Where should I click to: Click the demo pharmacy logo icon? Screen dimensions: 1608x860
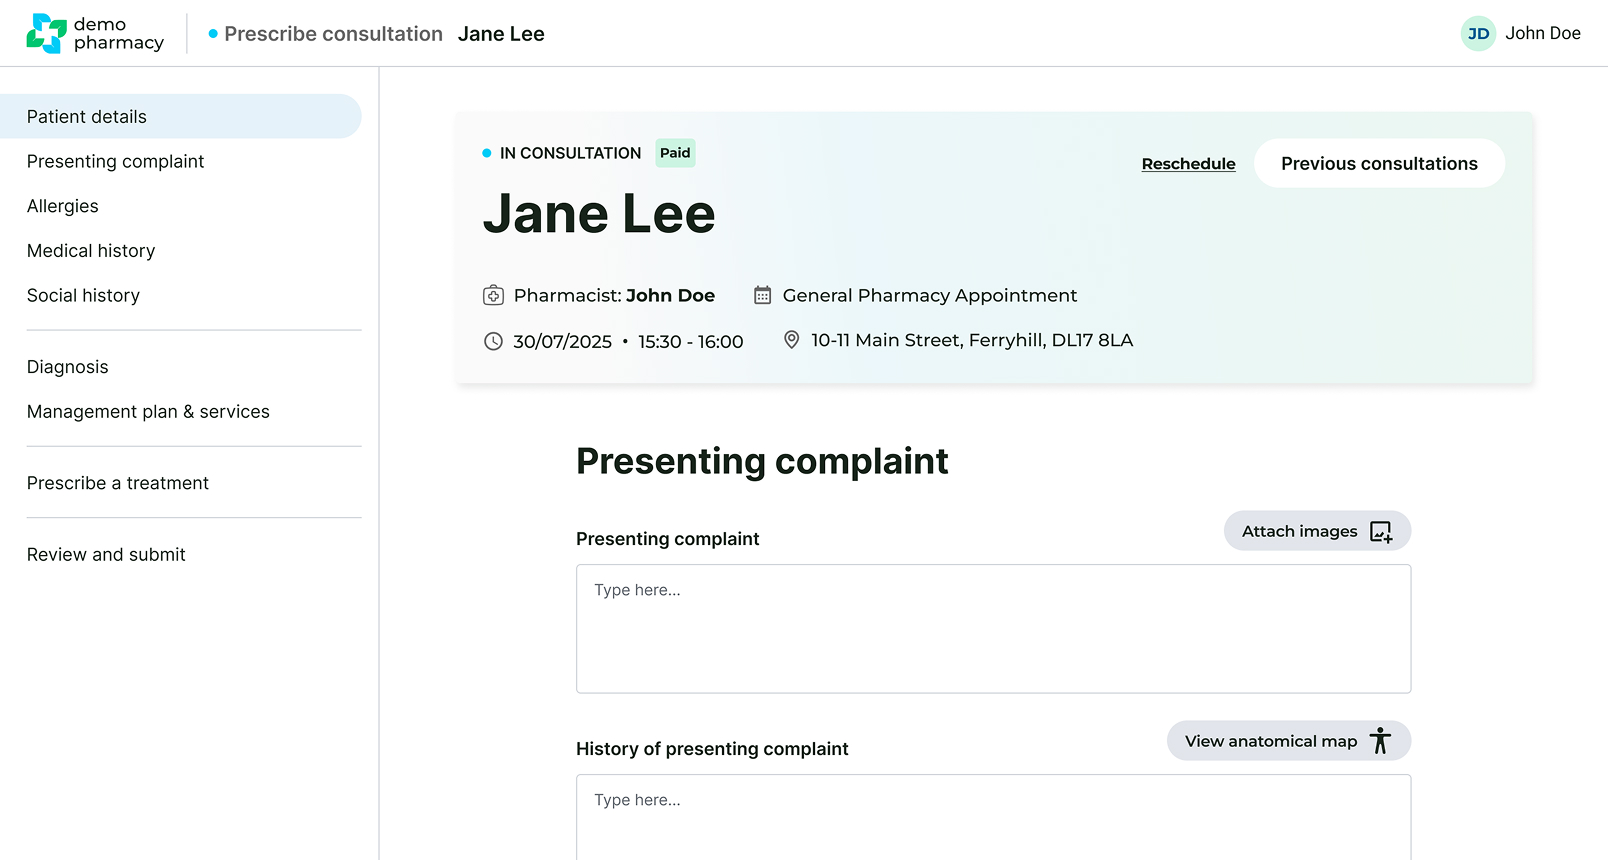click(x=46, y=33)
